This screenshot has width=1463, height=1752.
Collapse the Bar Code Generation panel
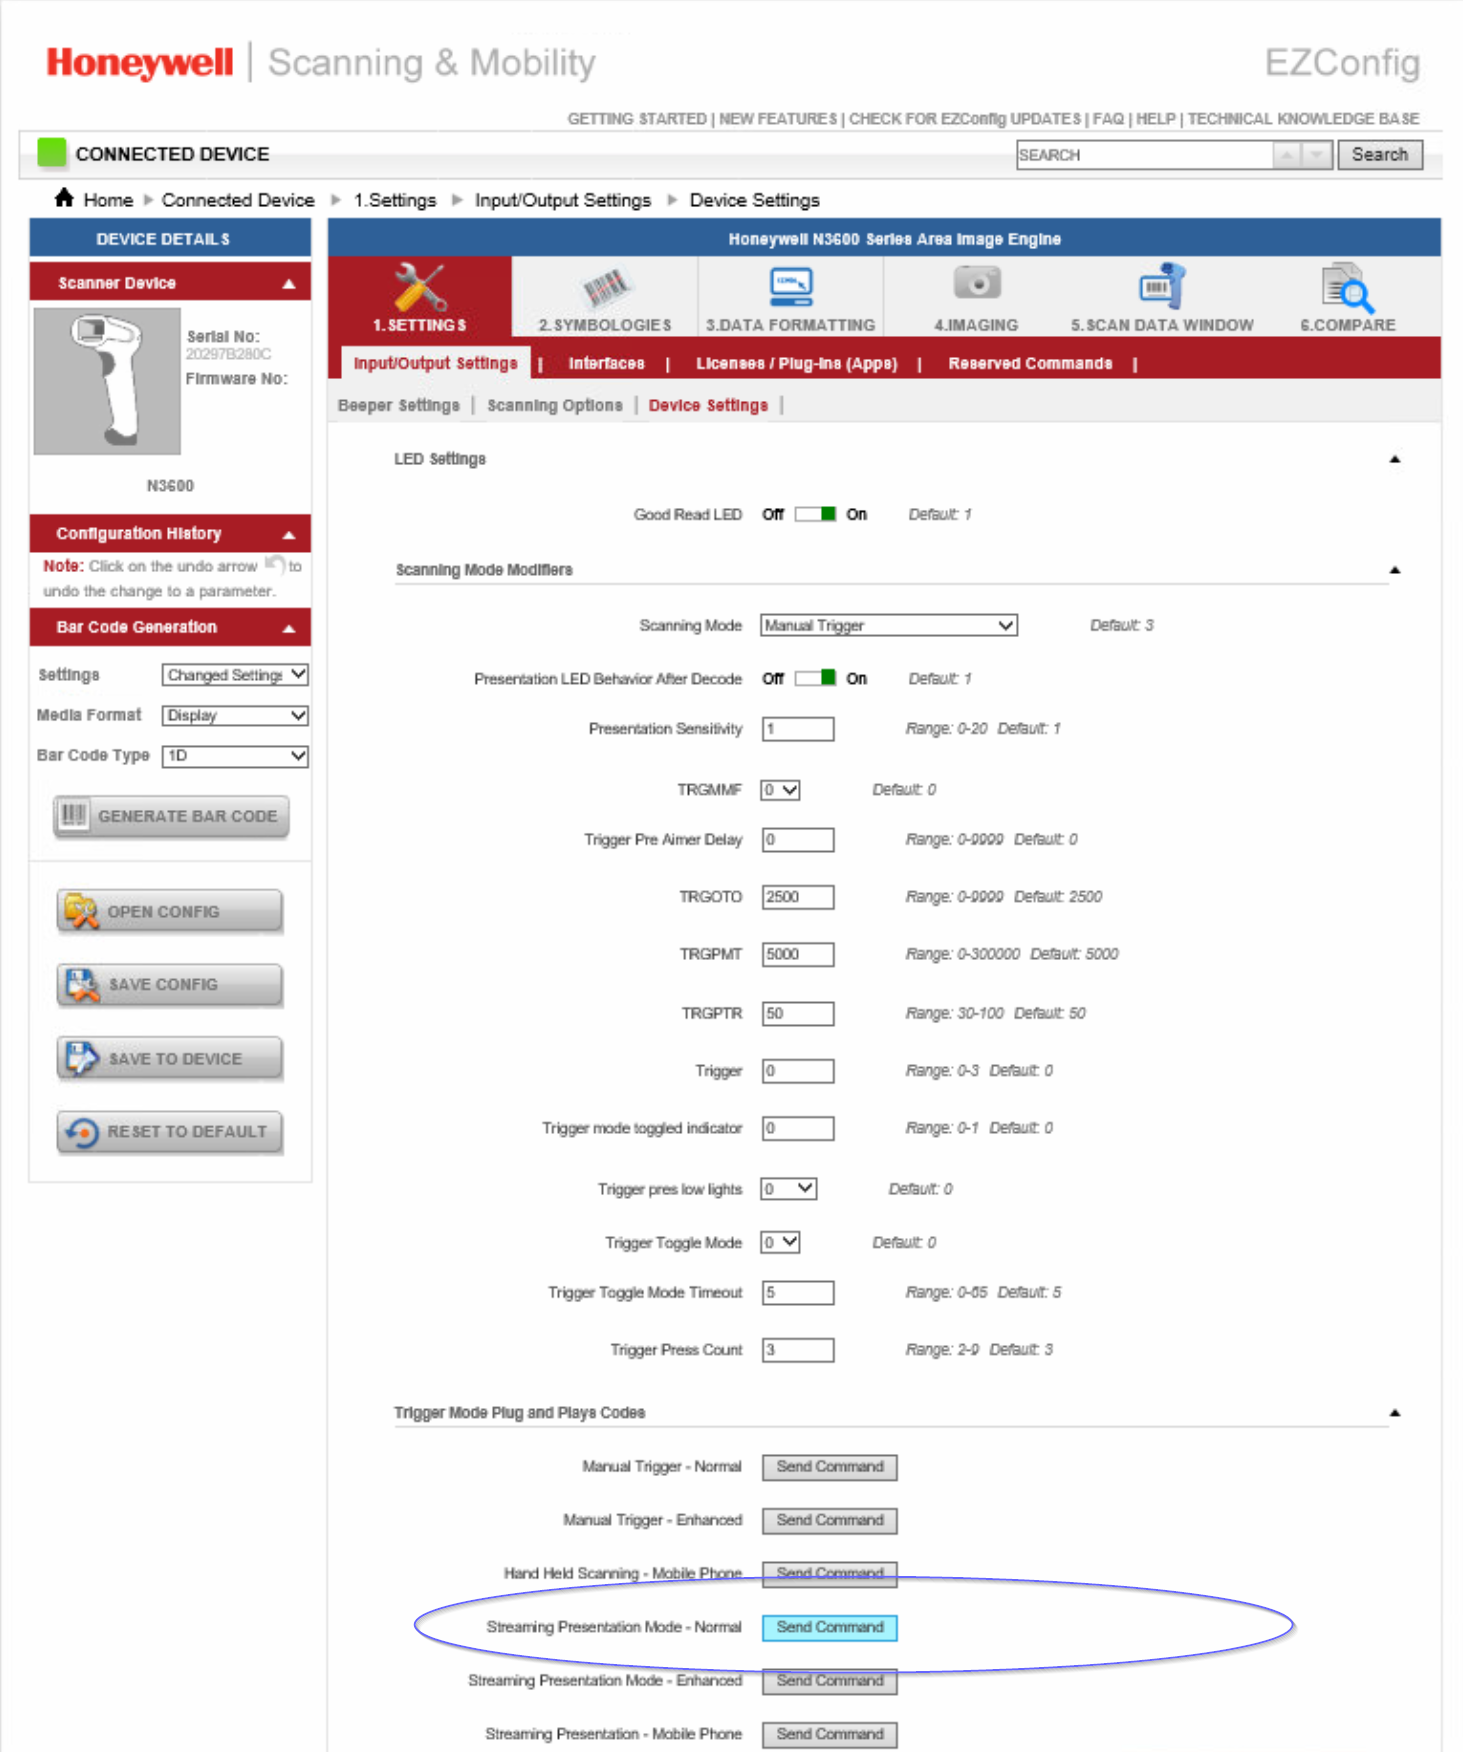(x=289, y=628)
